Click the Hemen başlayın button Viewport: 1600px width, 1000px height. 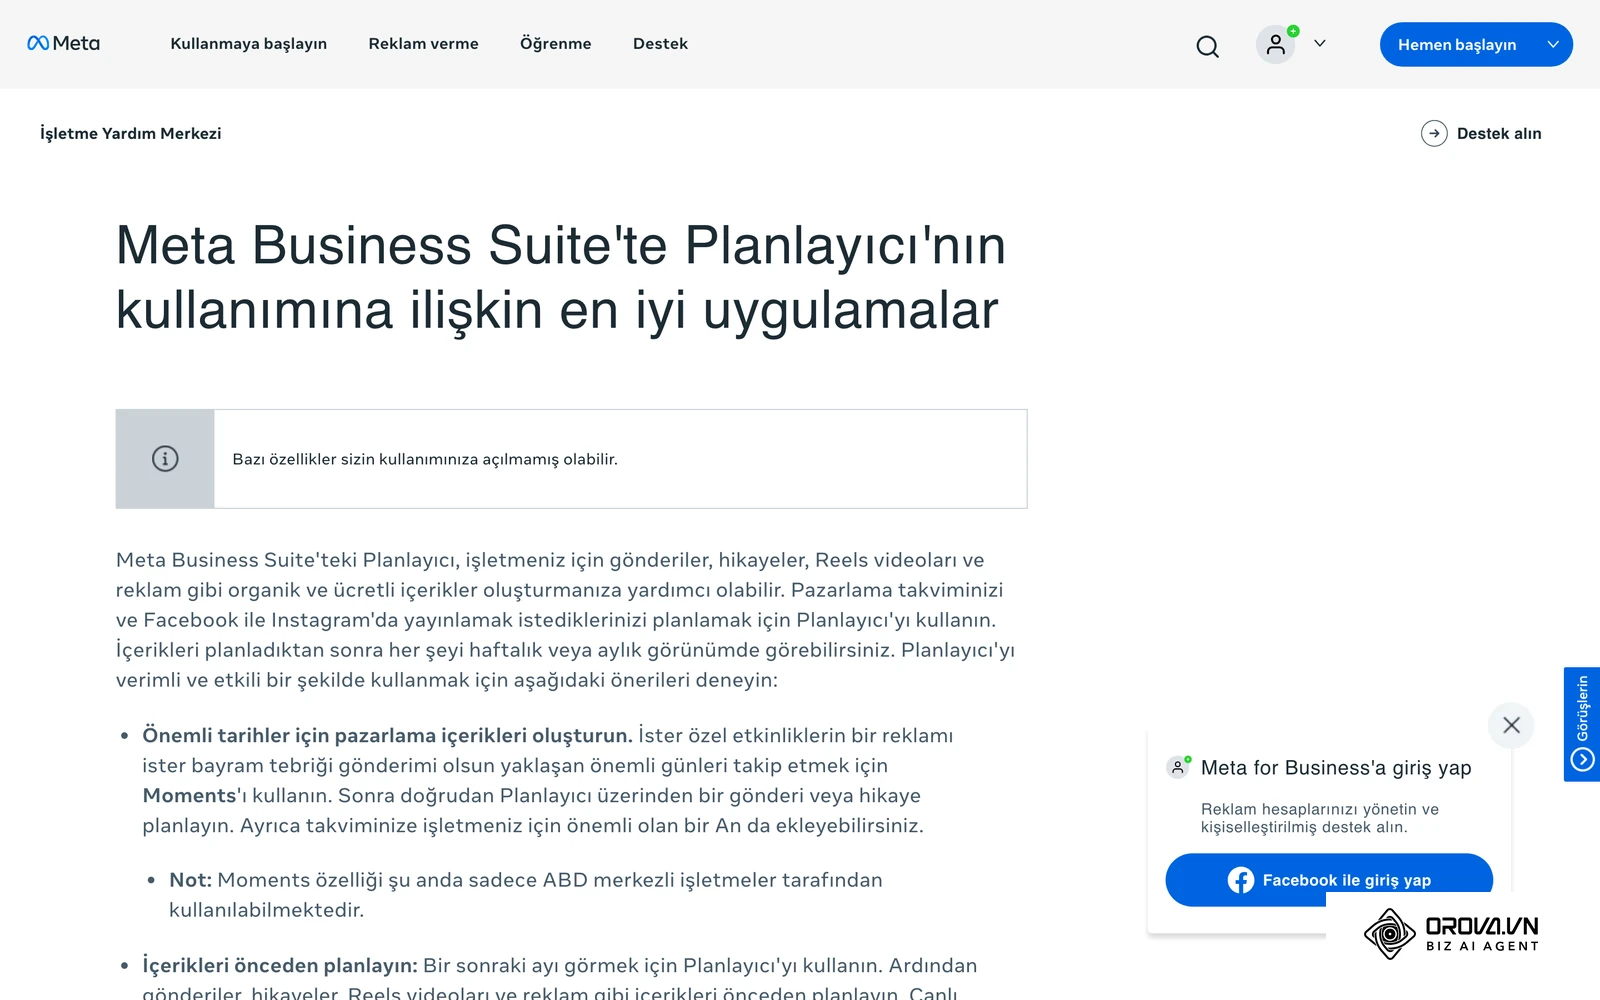coord(1476,44)
